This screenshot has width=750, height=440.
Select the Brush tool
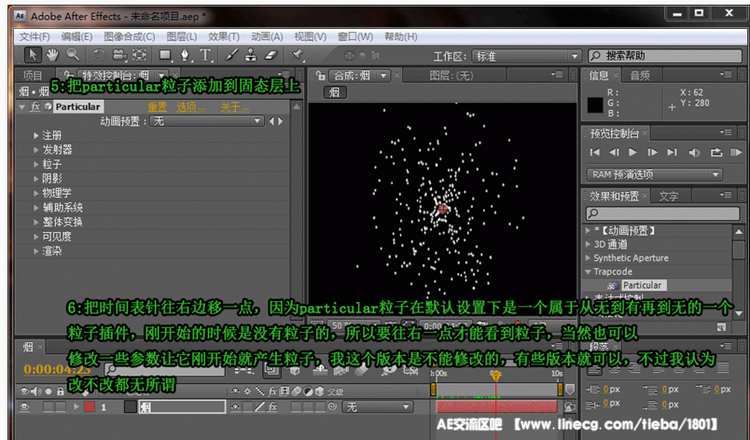point(232,55)
